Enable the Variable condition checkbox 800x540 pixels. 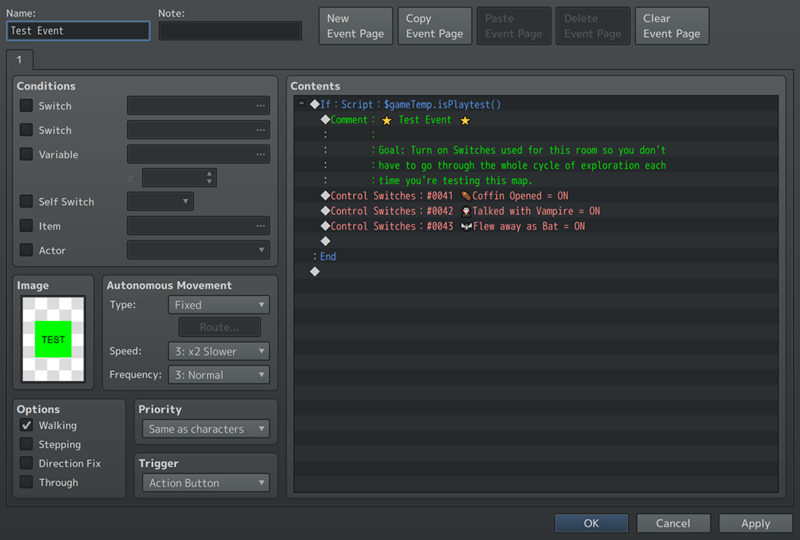click(26, 154)
